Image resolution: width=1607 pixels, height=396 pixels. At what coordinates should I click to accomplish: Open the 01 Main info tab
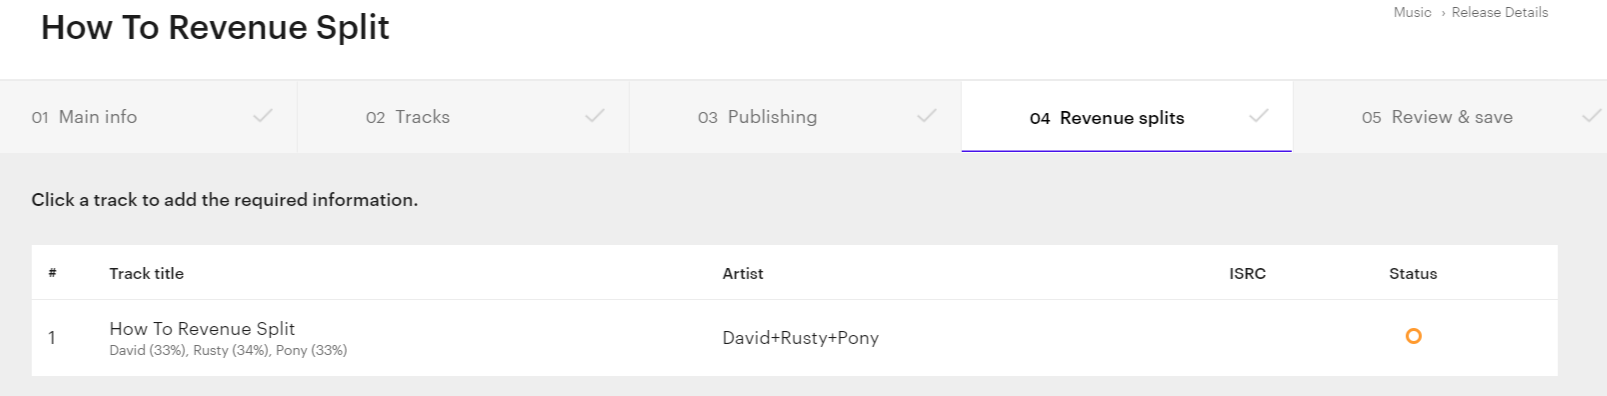148,117
